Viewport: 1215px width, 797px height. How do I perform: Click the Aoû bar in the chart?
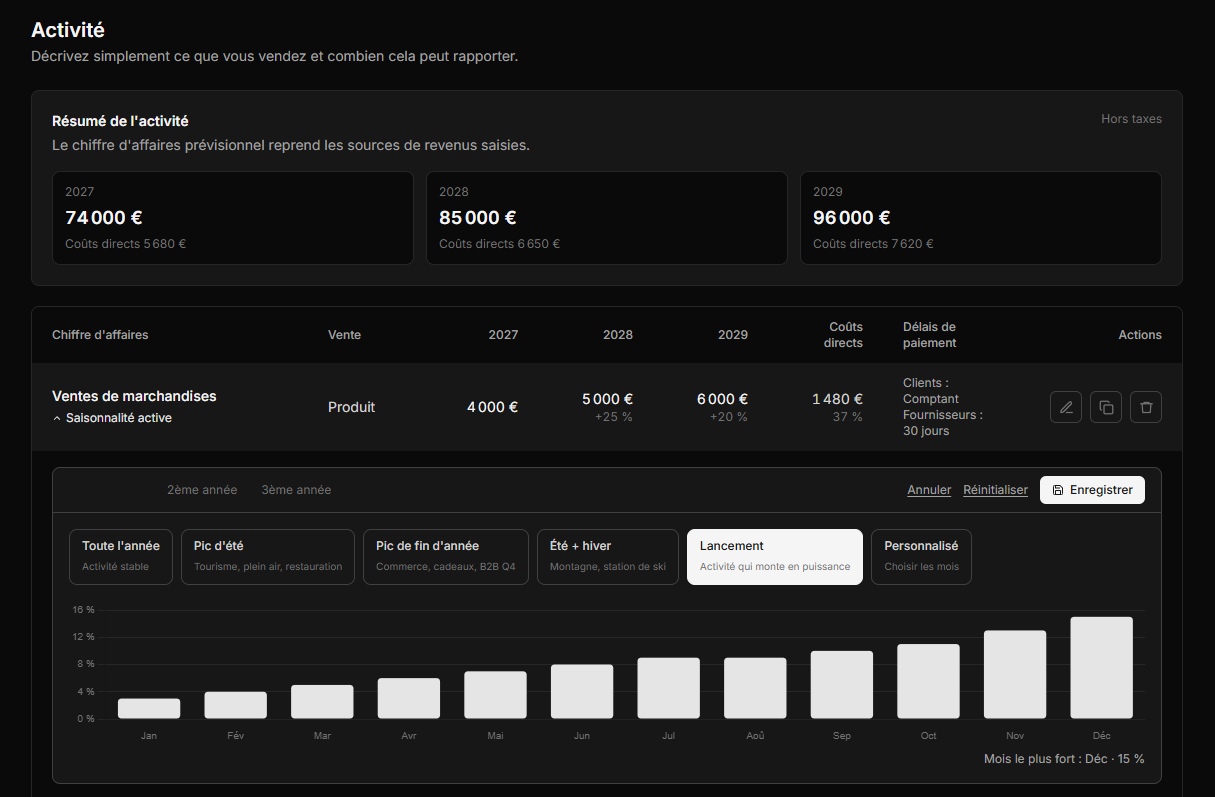tap(755, 688)
